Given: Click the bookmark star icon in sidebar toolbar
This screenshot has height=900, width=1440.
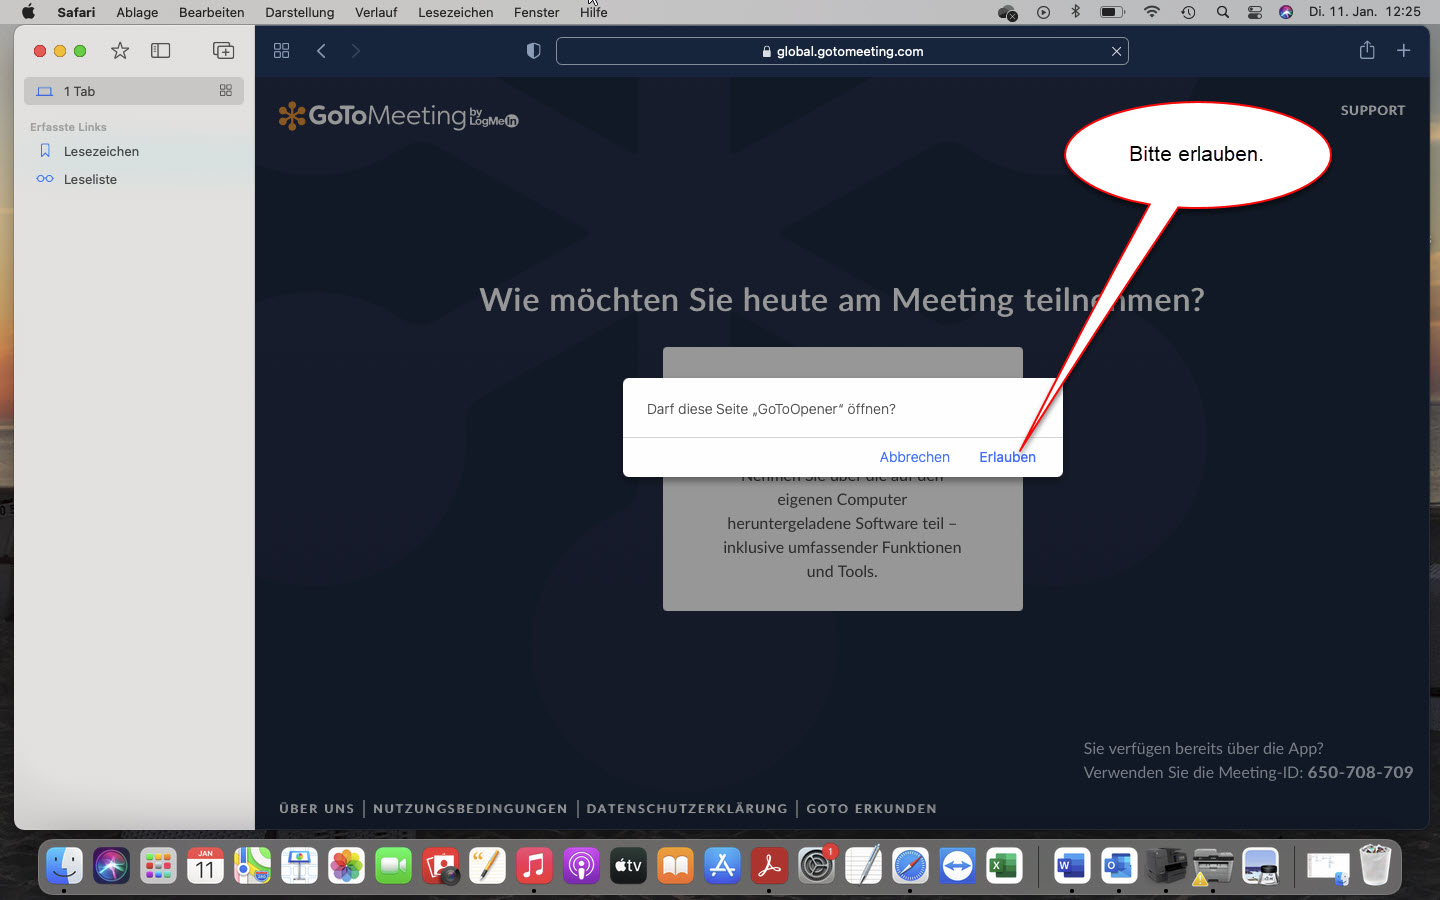Looking at the screenshot, I should (120, 50).
